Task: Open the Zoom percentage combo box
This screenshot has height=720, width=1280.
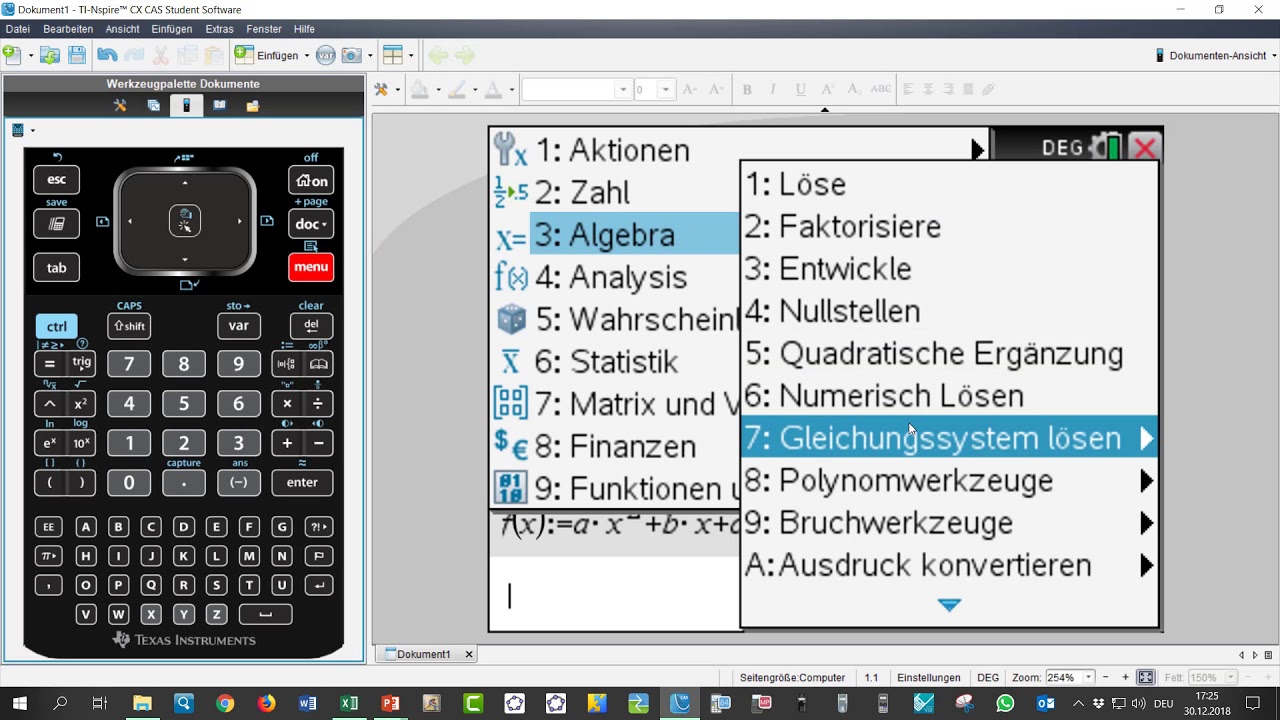Action: tap(1071, 677)
